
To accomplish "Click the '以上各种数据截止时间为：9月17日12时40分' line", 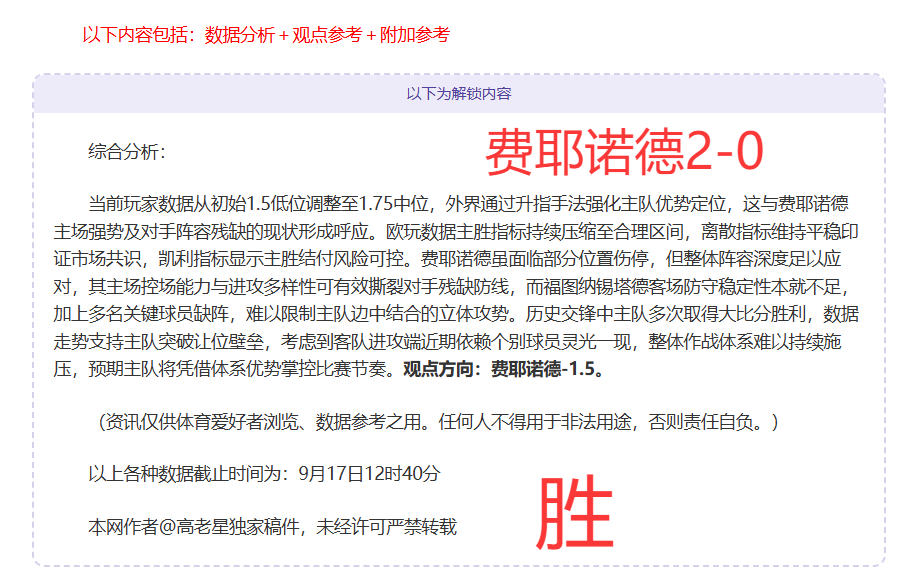I will point(264,473).
